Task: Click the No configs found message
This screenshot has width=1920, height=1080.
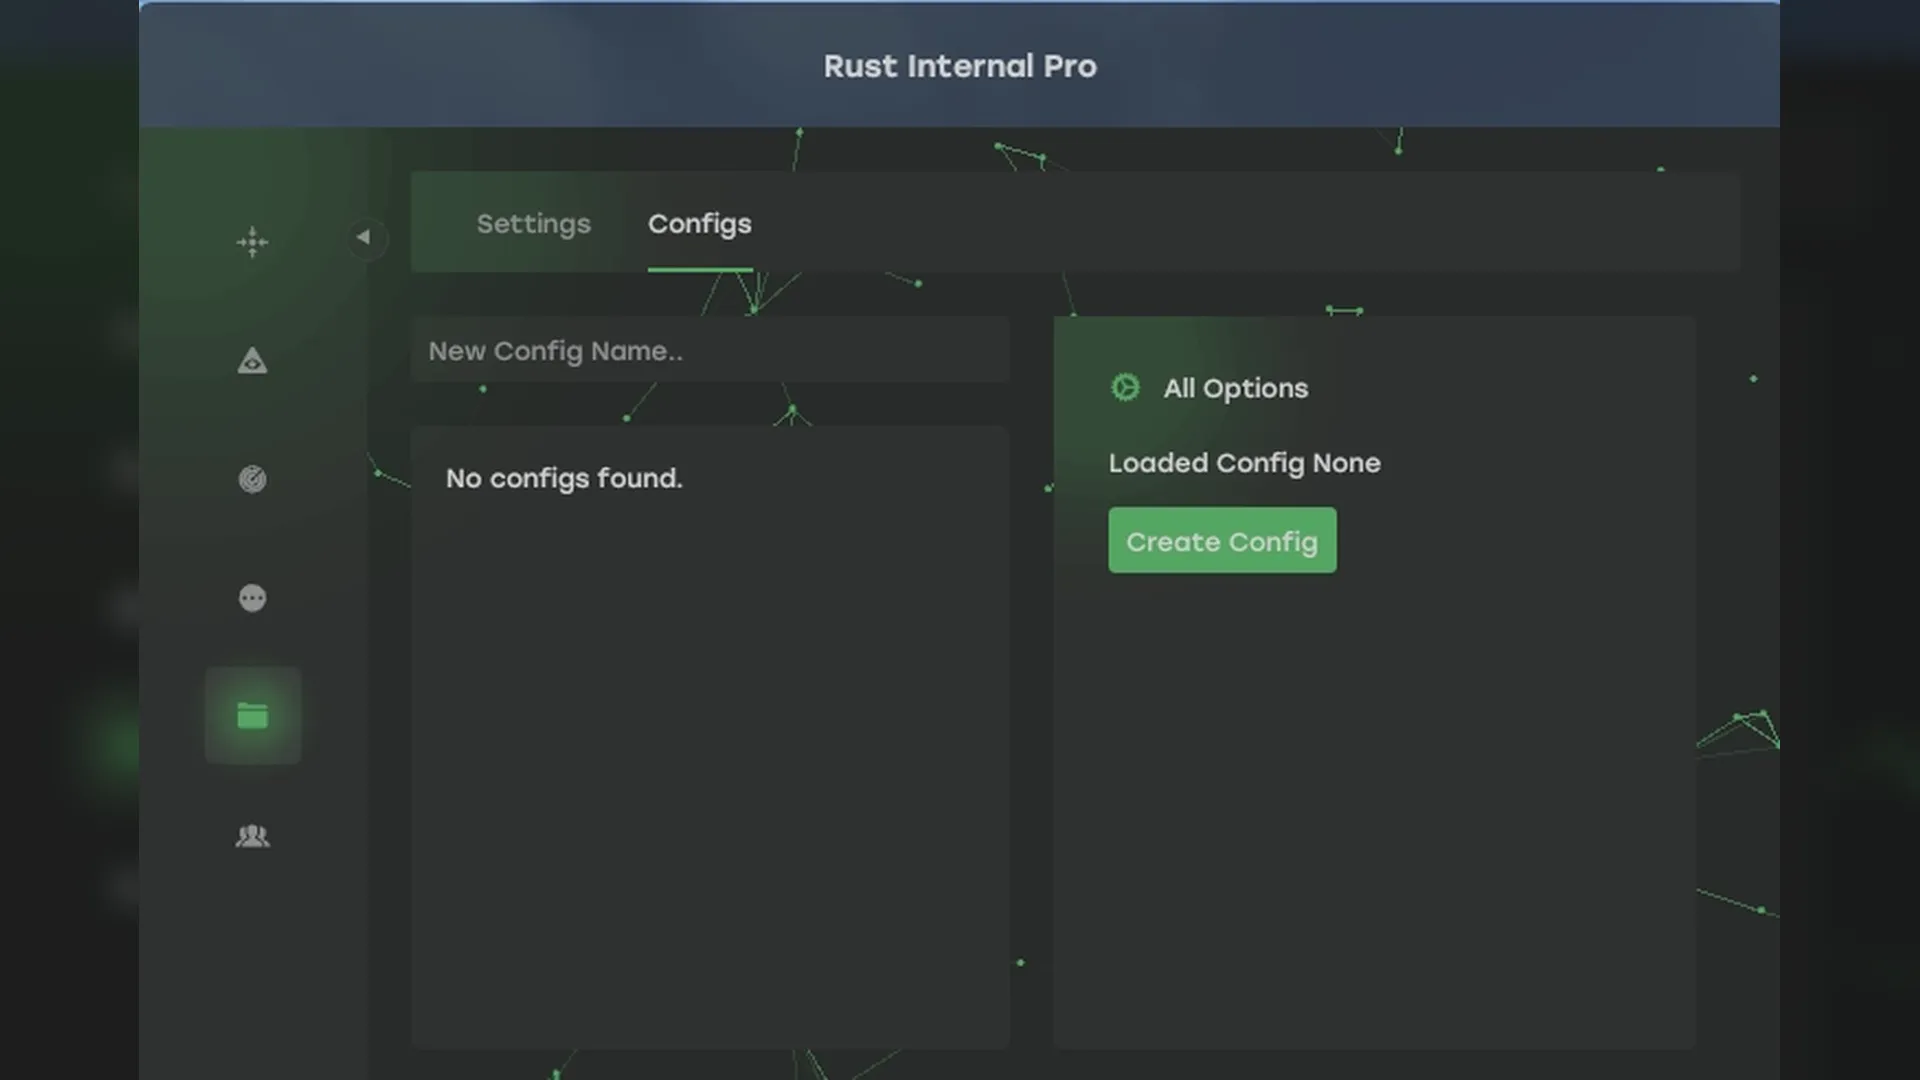Action: coord(564,479)
